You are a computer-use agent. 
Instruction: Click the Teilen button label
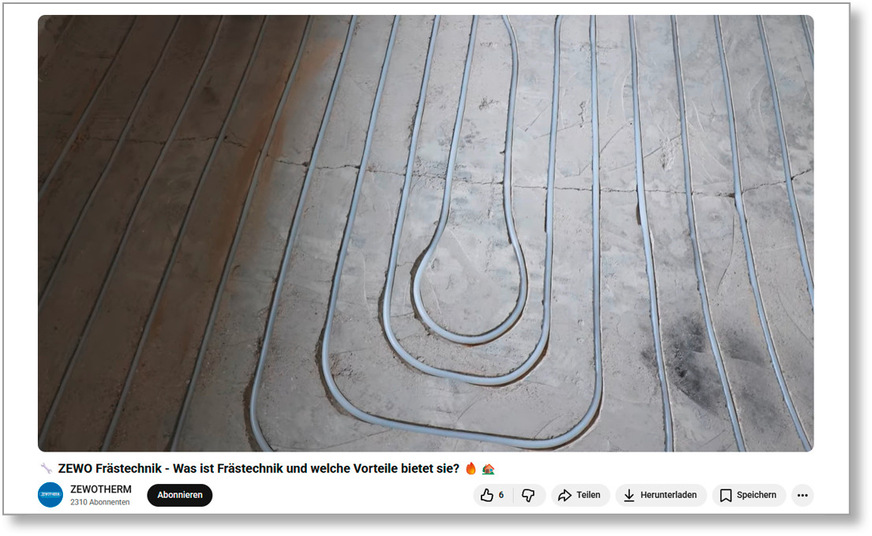[588, 495]
